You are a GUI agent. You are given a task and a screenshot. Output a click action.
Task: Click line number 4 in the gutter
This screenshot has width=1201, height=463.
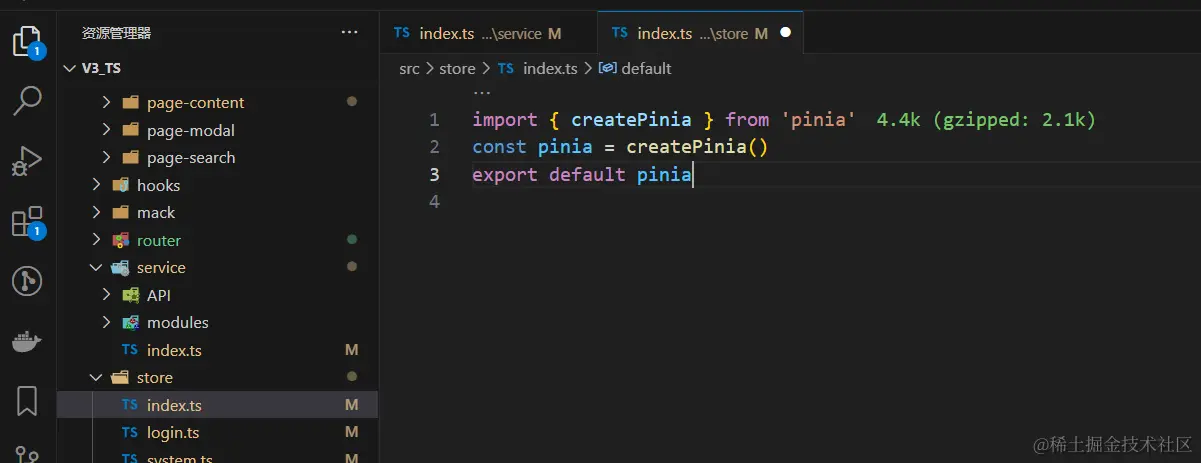click(434, 202)
